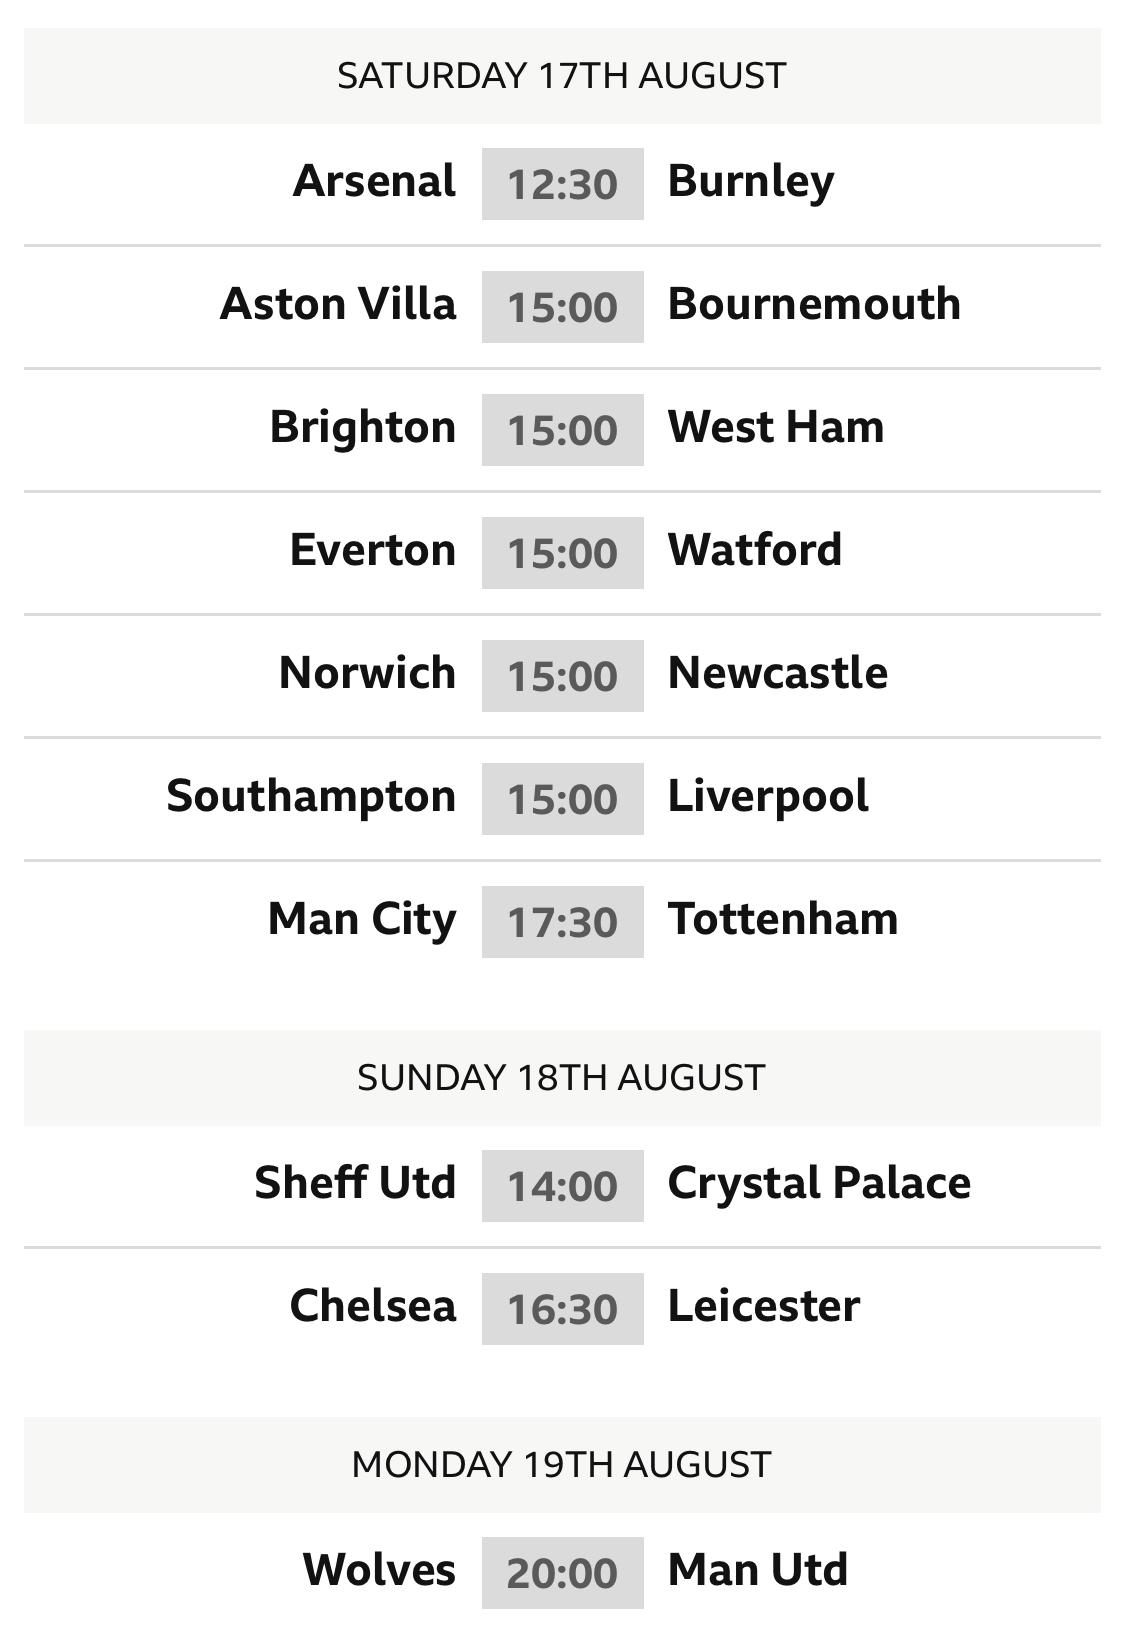This screenshot has height=1636, width=1125.
Task: Click the Norwich v Newcastle 15:00 time box
Action: coord(562,676)
